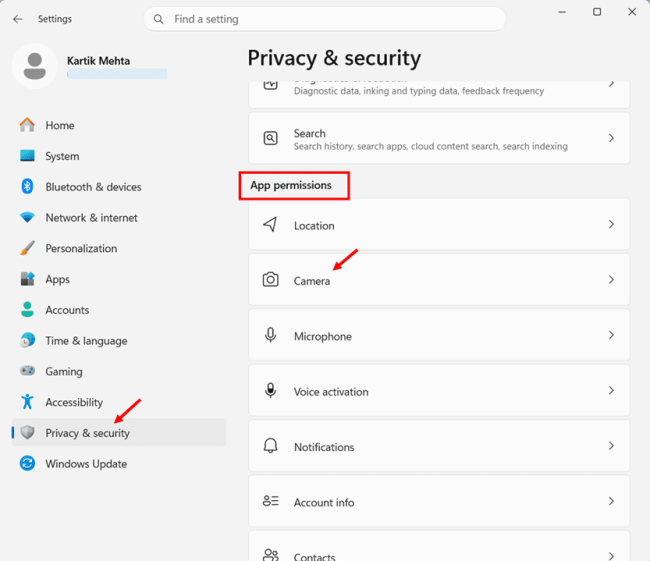Click the Search permissions icon

tap(270, 138)
